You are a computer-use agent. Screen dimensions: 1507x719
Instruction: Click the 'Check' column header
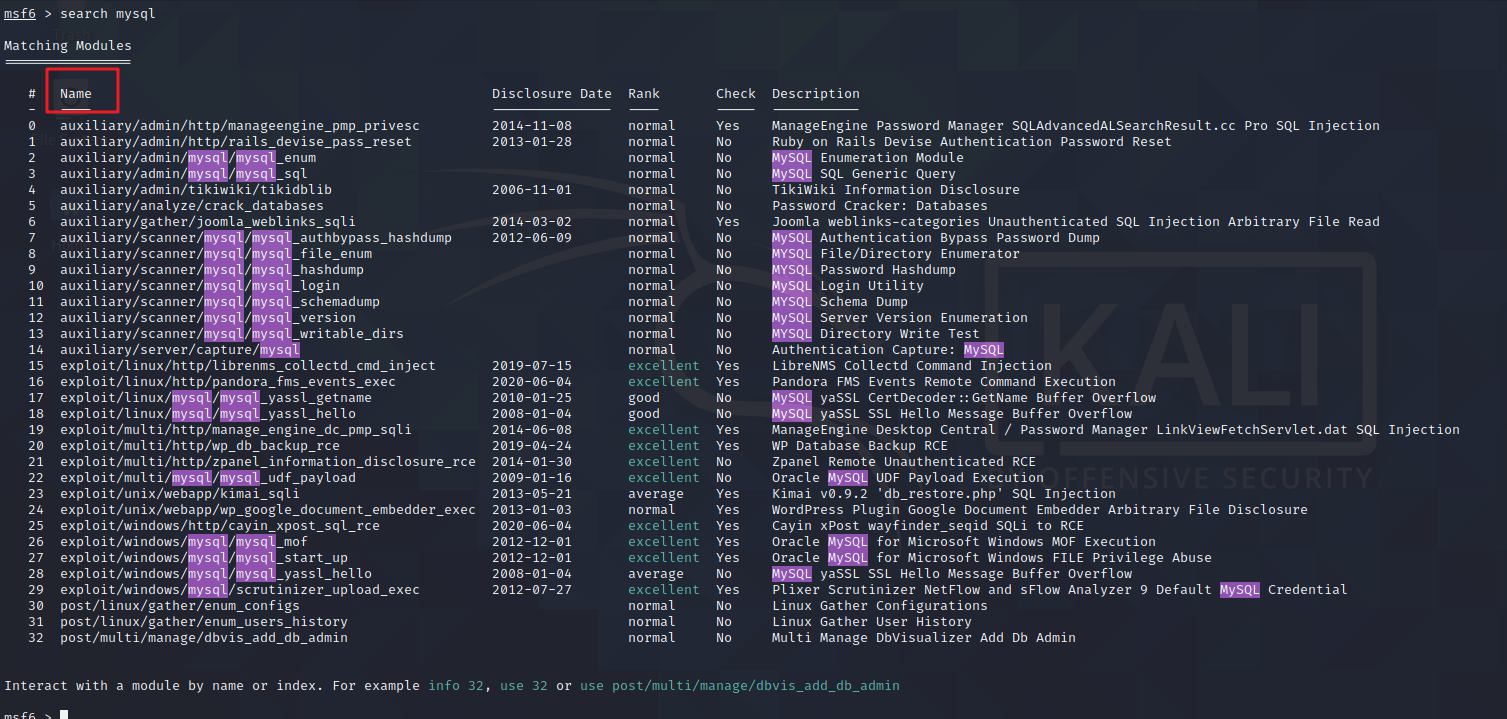[736, 94]
